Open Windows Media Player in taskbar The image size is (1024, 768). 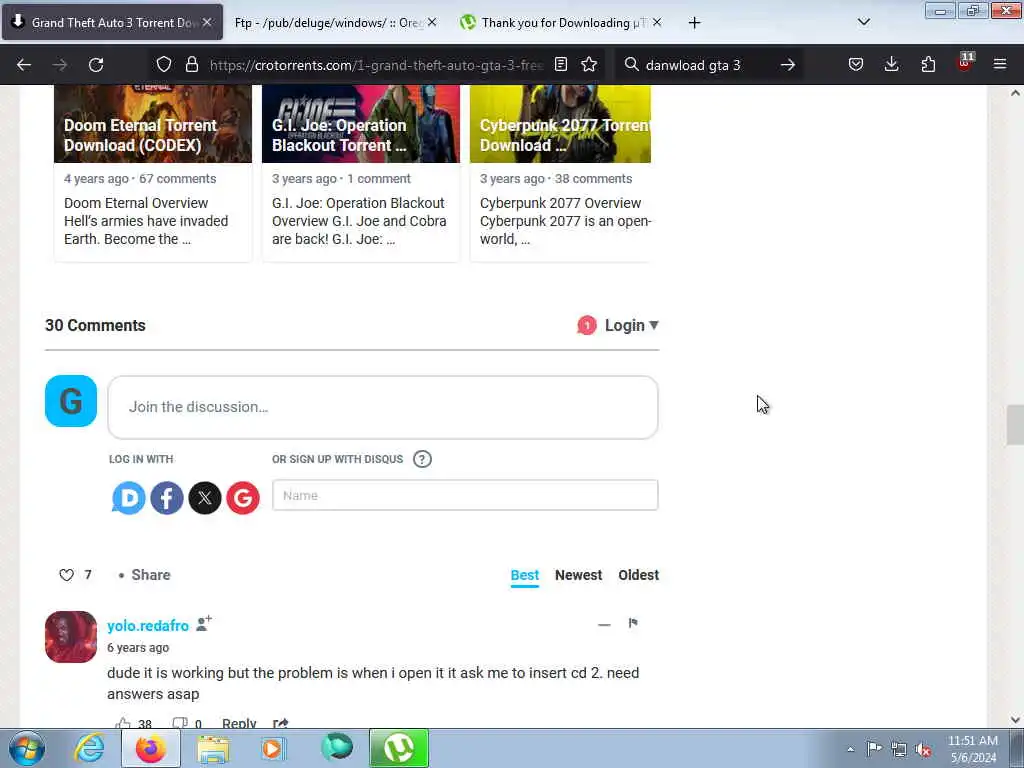coord(273,748)
